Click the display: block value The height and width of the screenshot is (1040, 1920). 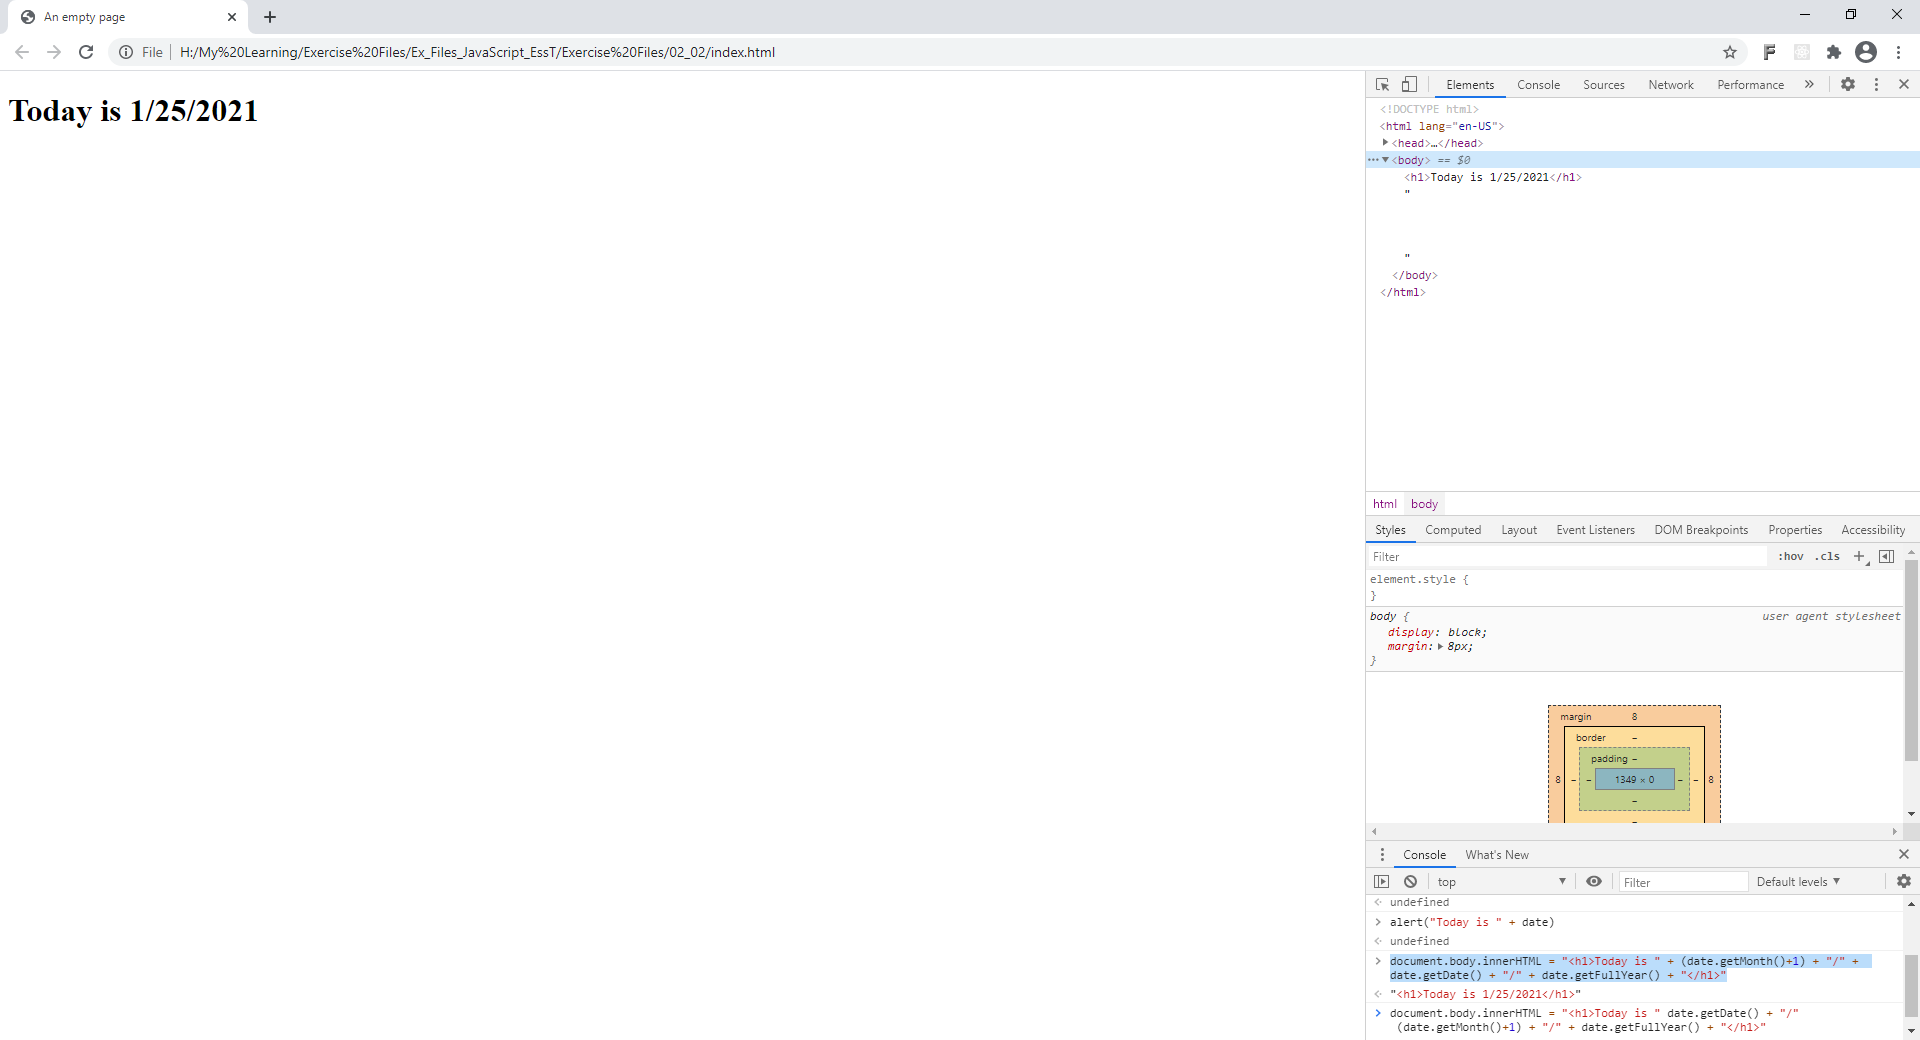(1467, 632)
